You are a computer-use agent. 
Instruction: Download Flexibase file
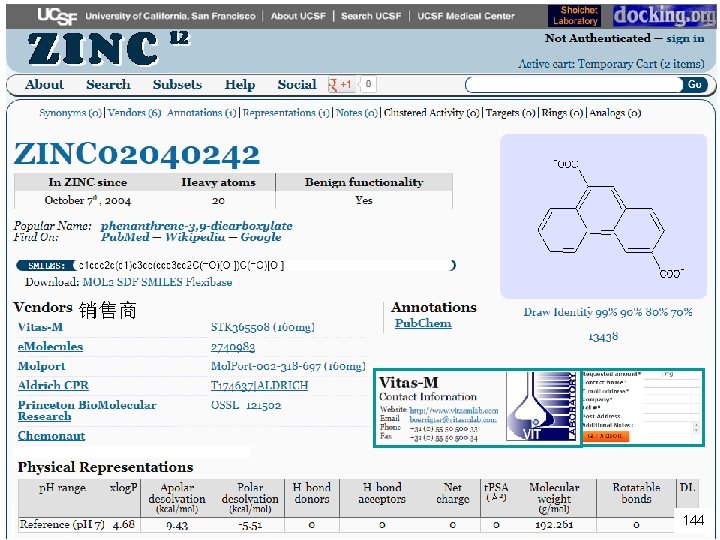click(x=209, y=282)
